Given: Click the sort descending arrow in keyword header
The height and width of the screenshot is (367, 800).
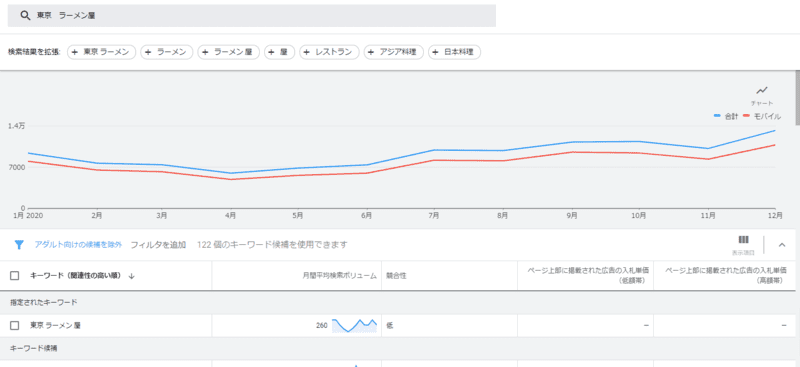Looking at the screenshot, I should click(x=131, y=276).
